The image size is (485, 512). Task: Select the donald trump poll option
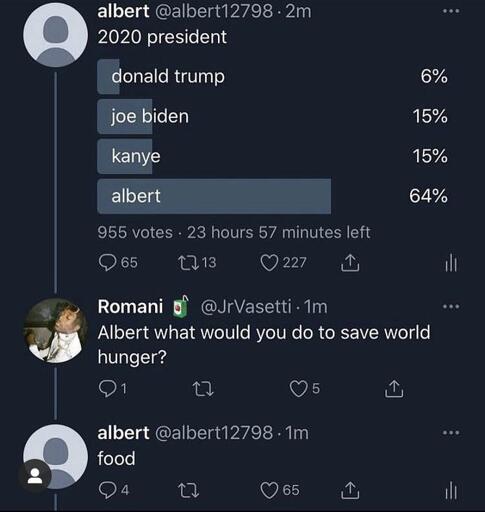[273, 76]
